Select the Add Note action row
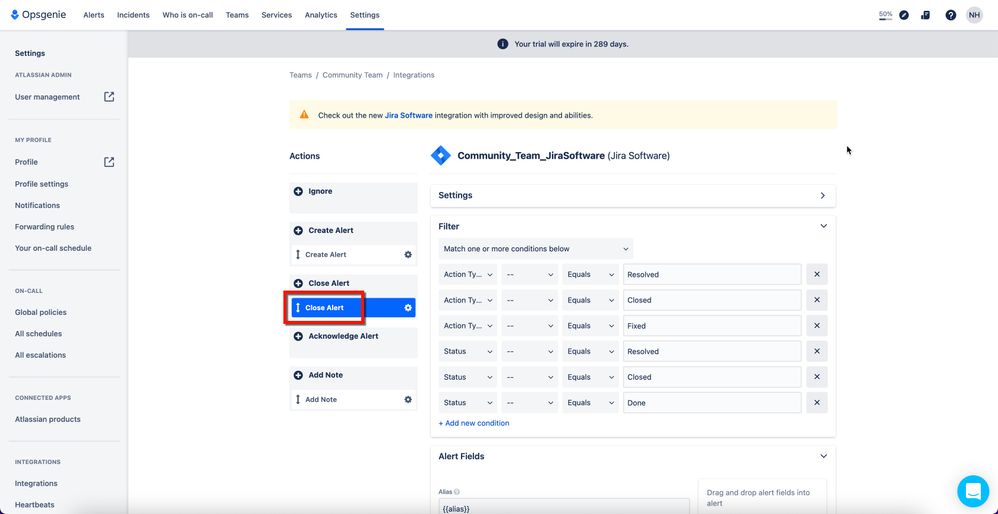The width and height of the screenshot is (998, 514). coord(353,399)
